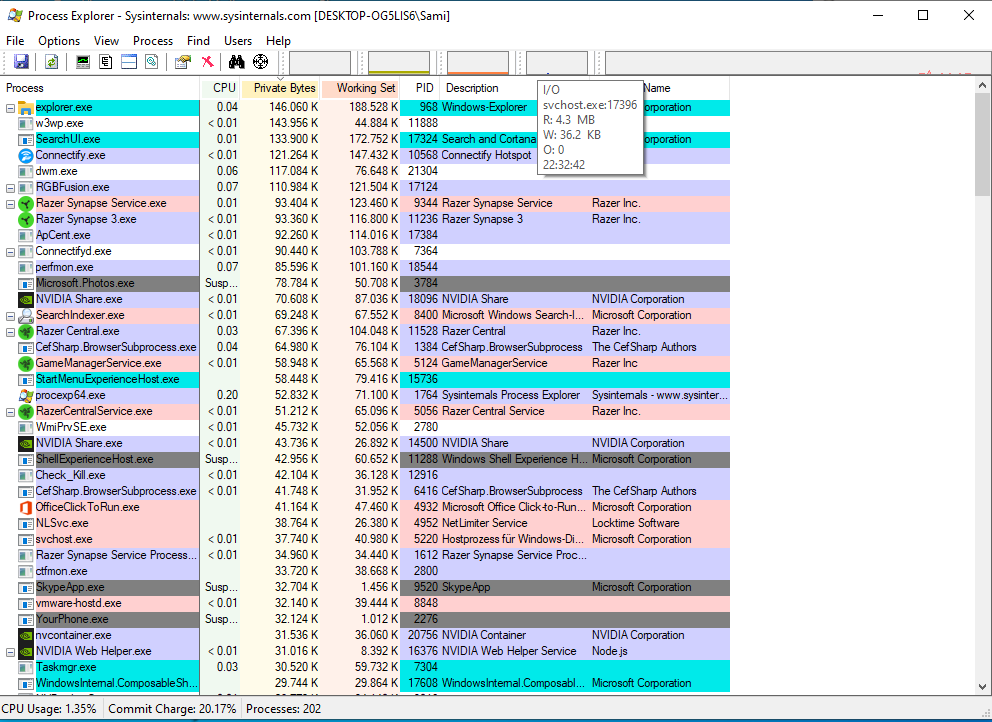Select the SkypeApp.exe process row
Image resolution: width=992 pixels, height=722 pixels.
365,587
